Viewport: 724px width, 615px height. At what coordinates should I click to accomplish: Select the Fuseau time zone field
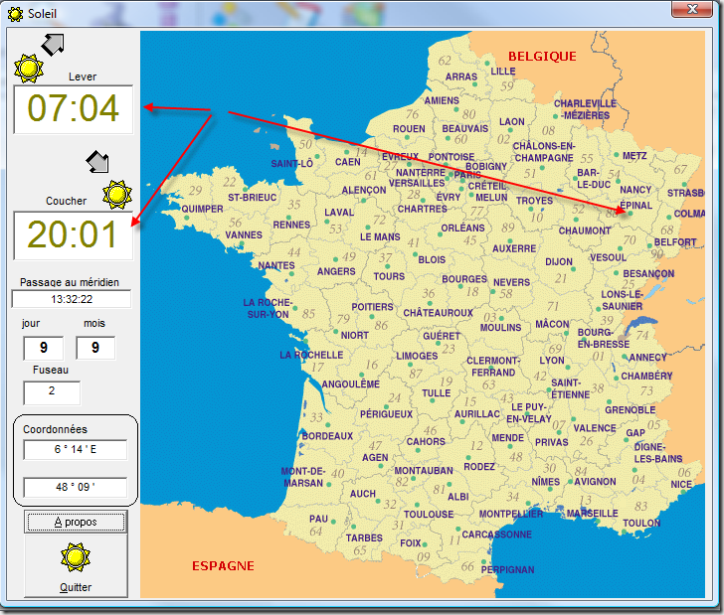pyautogui.click(x=51, y=393)
